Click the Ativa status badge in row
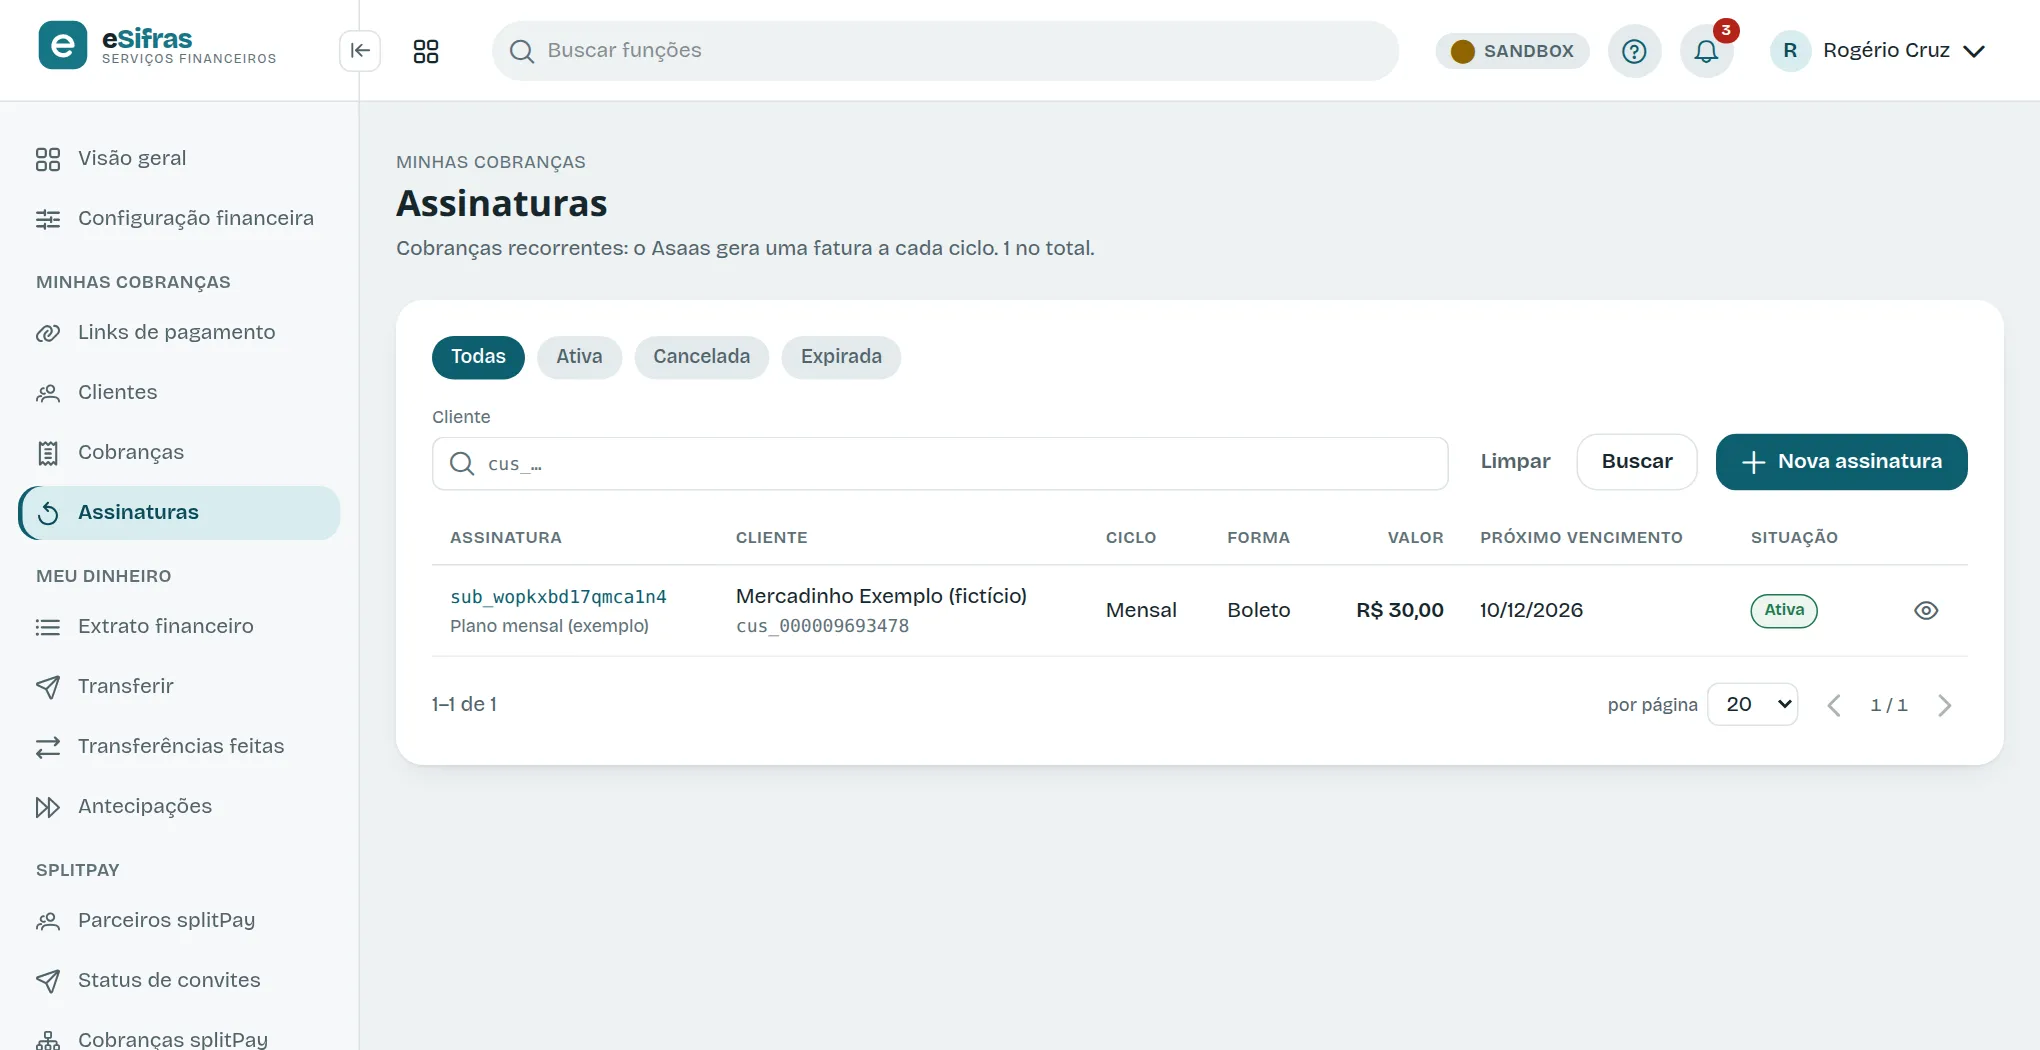Image resolution: width=2040 pixels, height=1050 pixels. click(1784, 611)
